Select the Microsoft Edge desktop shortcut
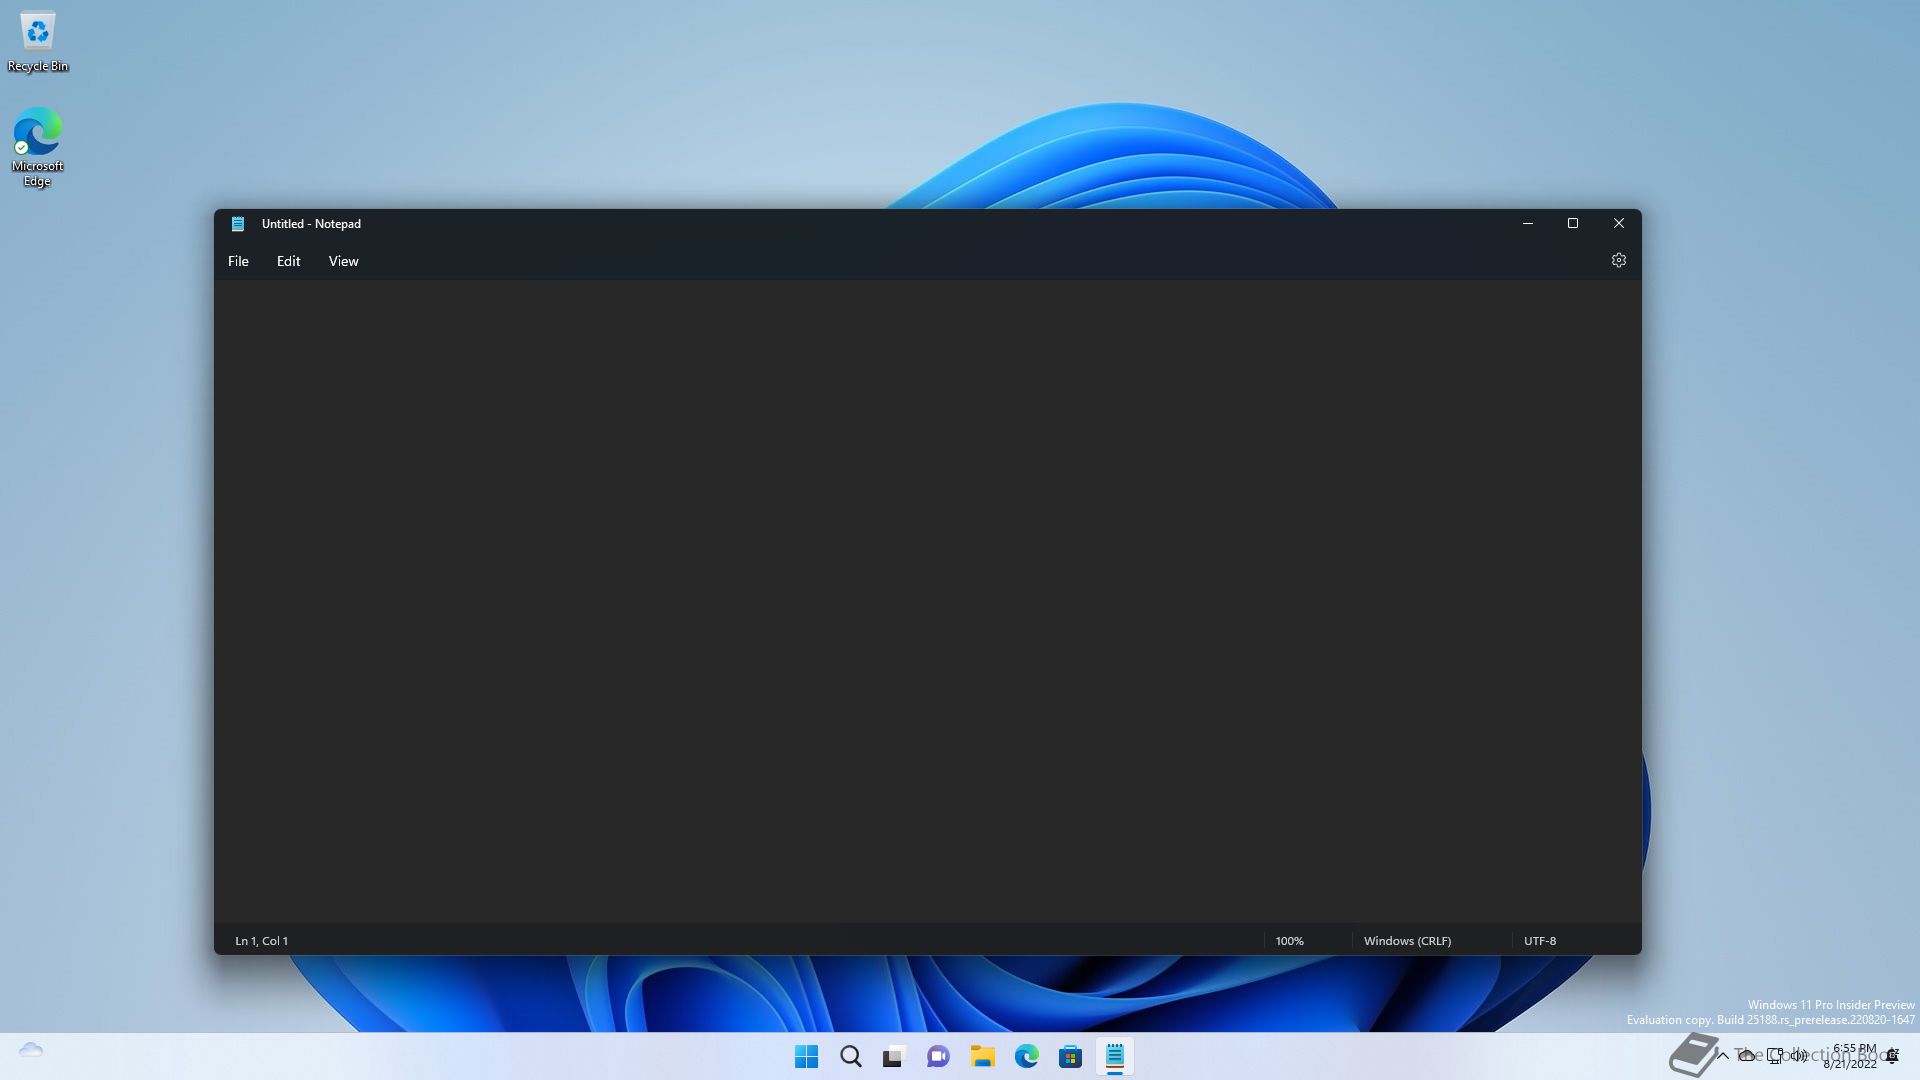The height and width of the screenshot is (1080, 1920). 38,147
